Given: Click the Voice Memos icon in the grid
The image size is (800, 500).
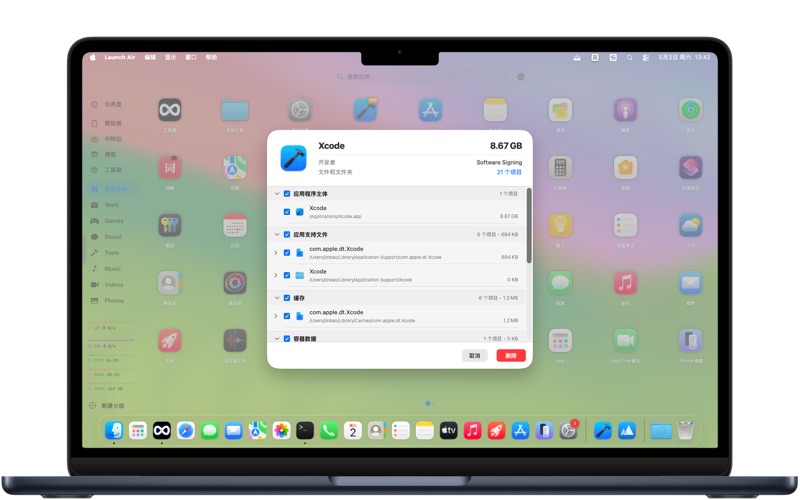Looking at the screenshot, I should [235, 340].
